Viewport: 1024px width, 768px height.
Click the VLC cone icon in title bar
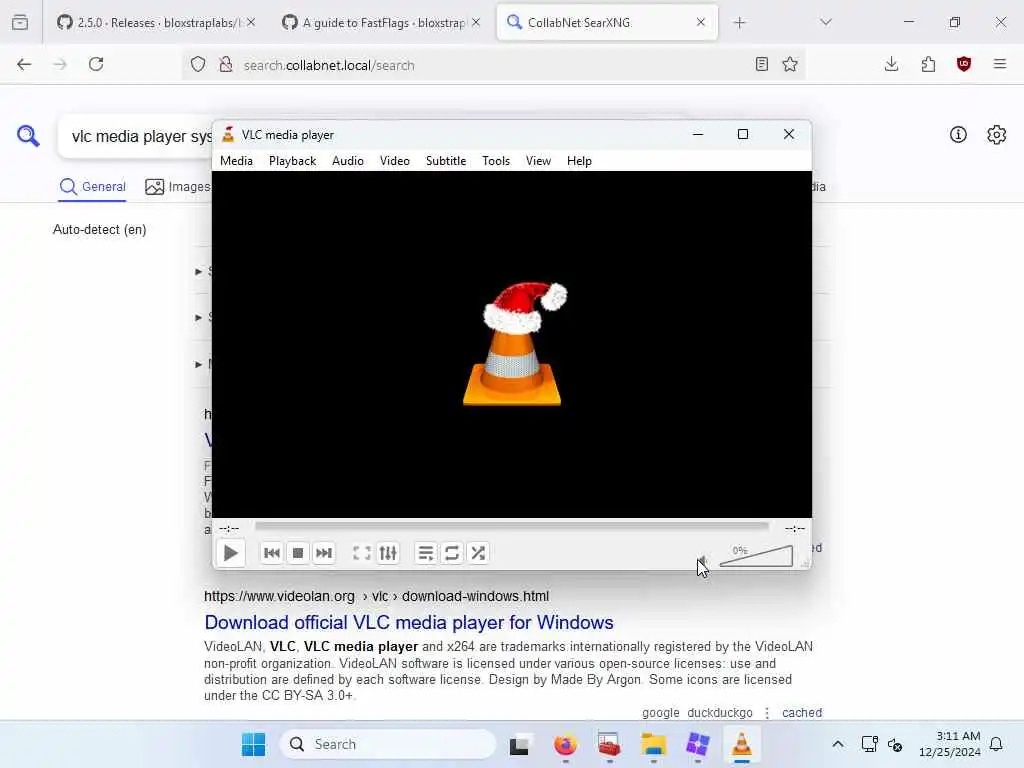pos(228,135)
